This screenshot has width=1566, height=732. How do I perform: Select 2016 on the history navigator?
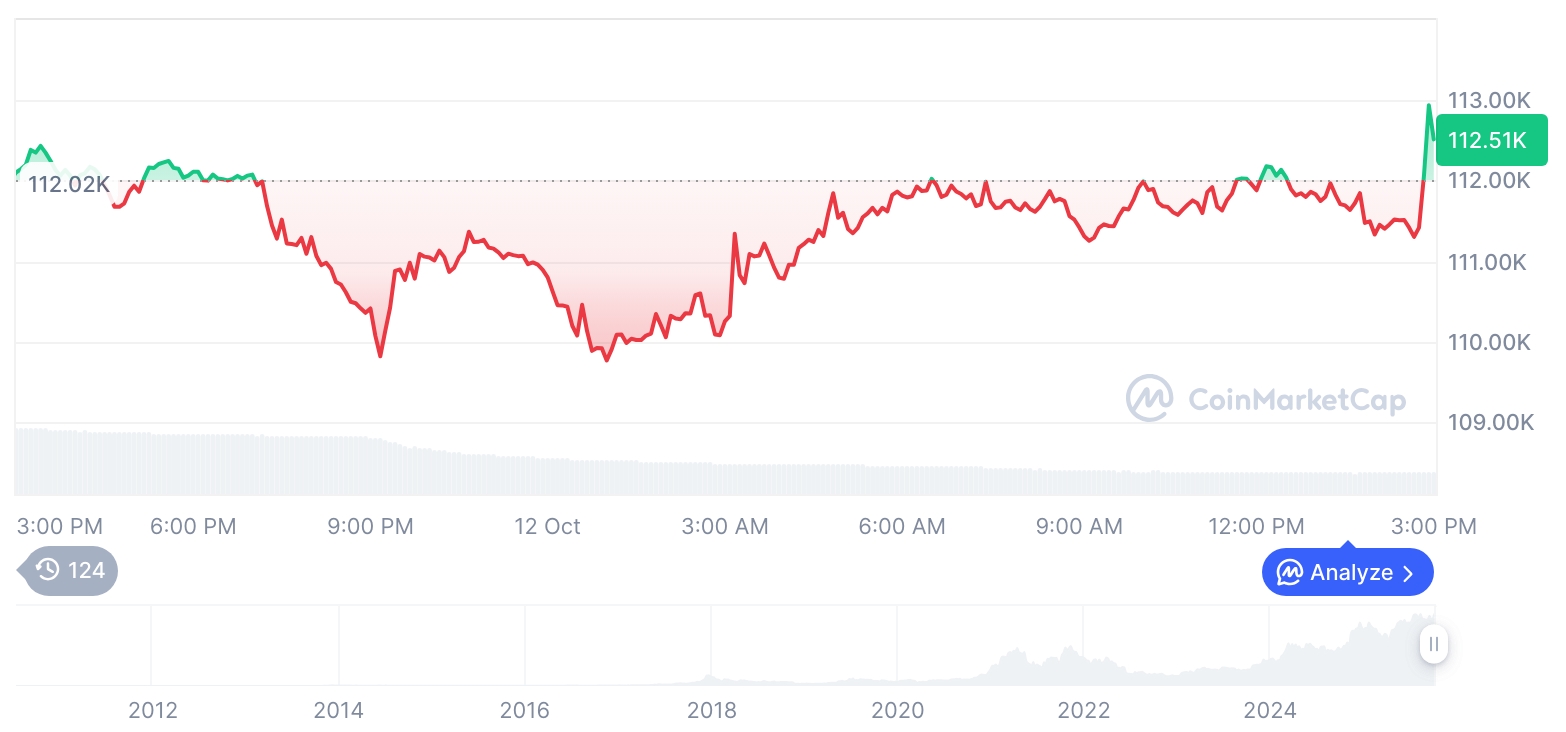(x=525, y=710)
